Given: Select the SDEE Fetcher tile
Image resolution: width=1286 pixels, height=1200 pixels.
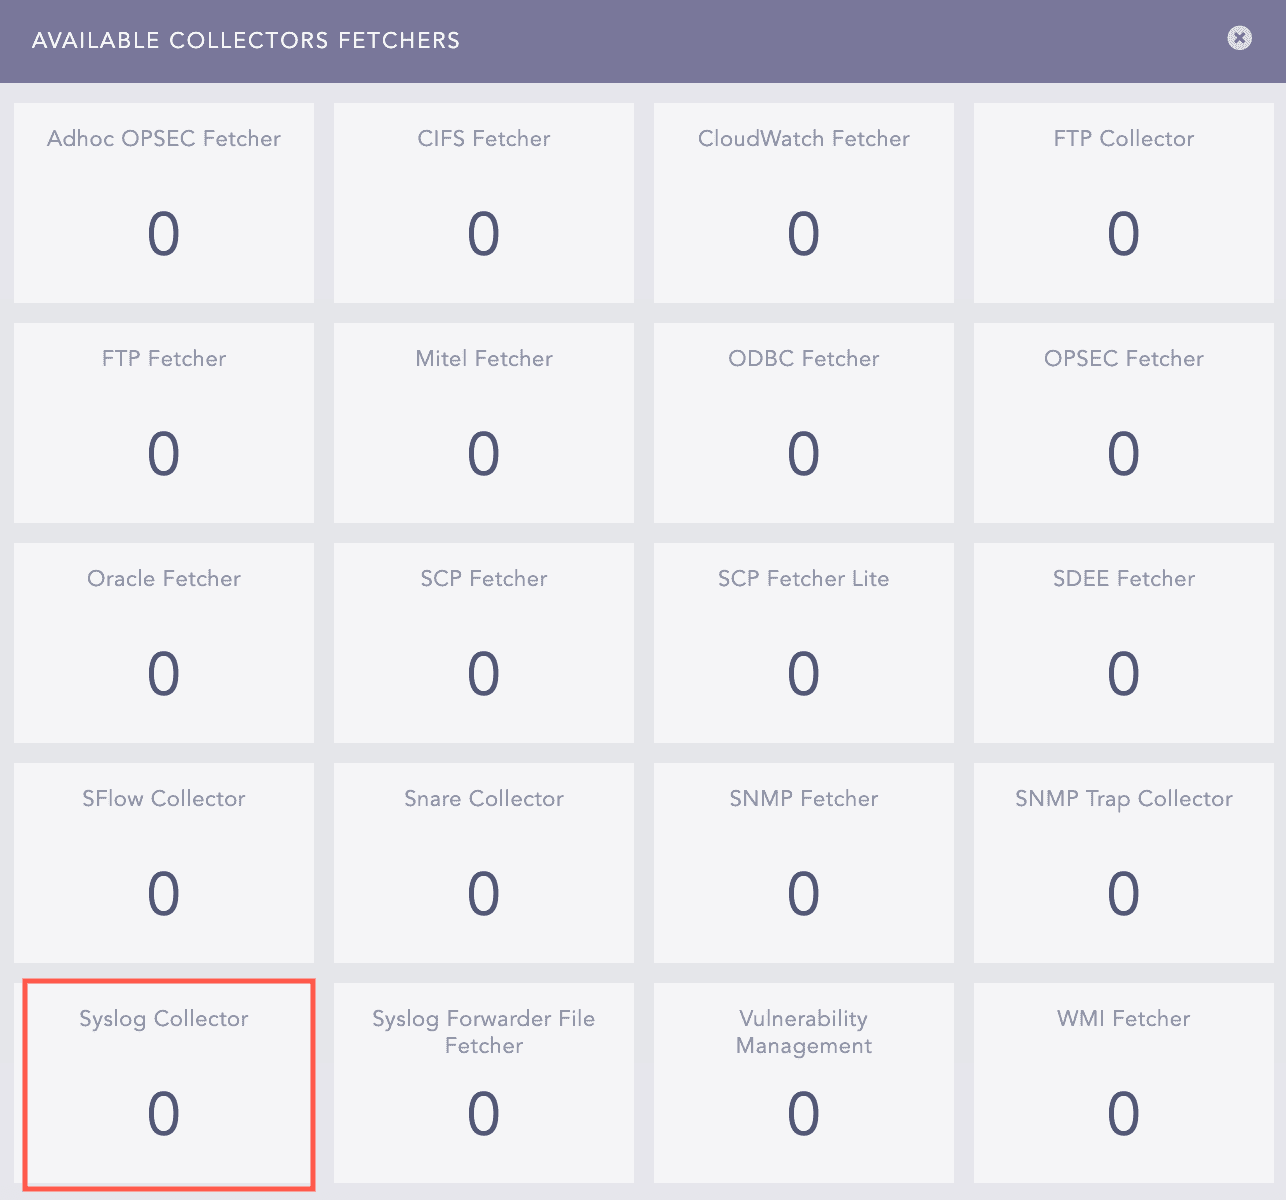Looking at the screenshot, I should [1123, 642].
